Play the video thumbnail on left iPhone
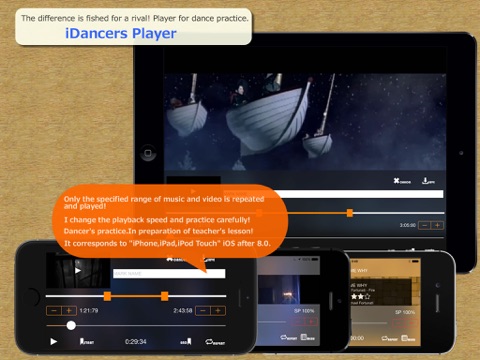480x360 pixels. [78, 270]
